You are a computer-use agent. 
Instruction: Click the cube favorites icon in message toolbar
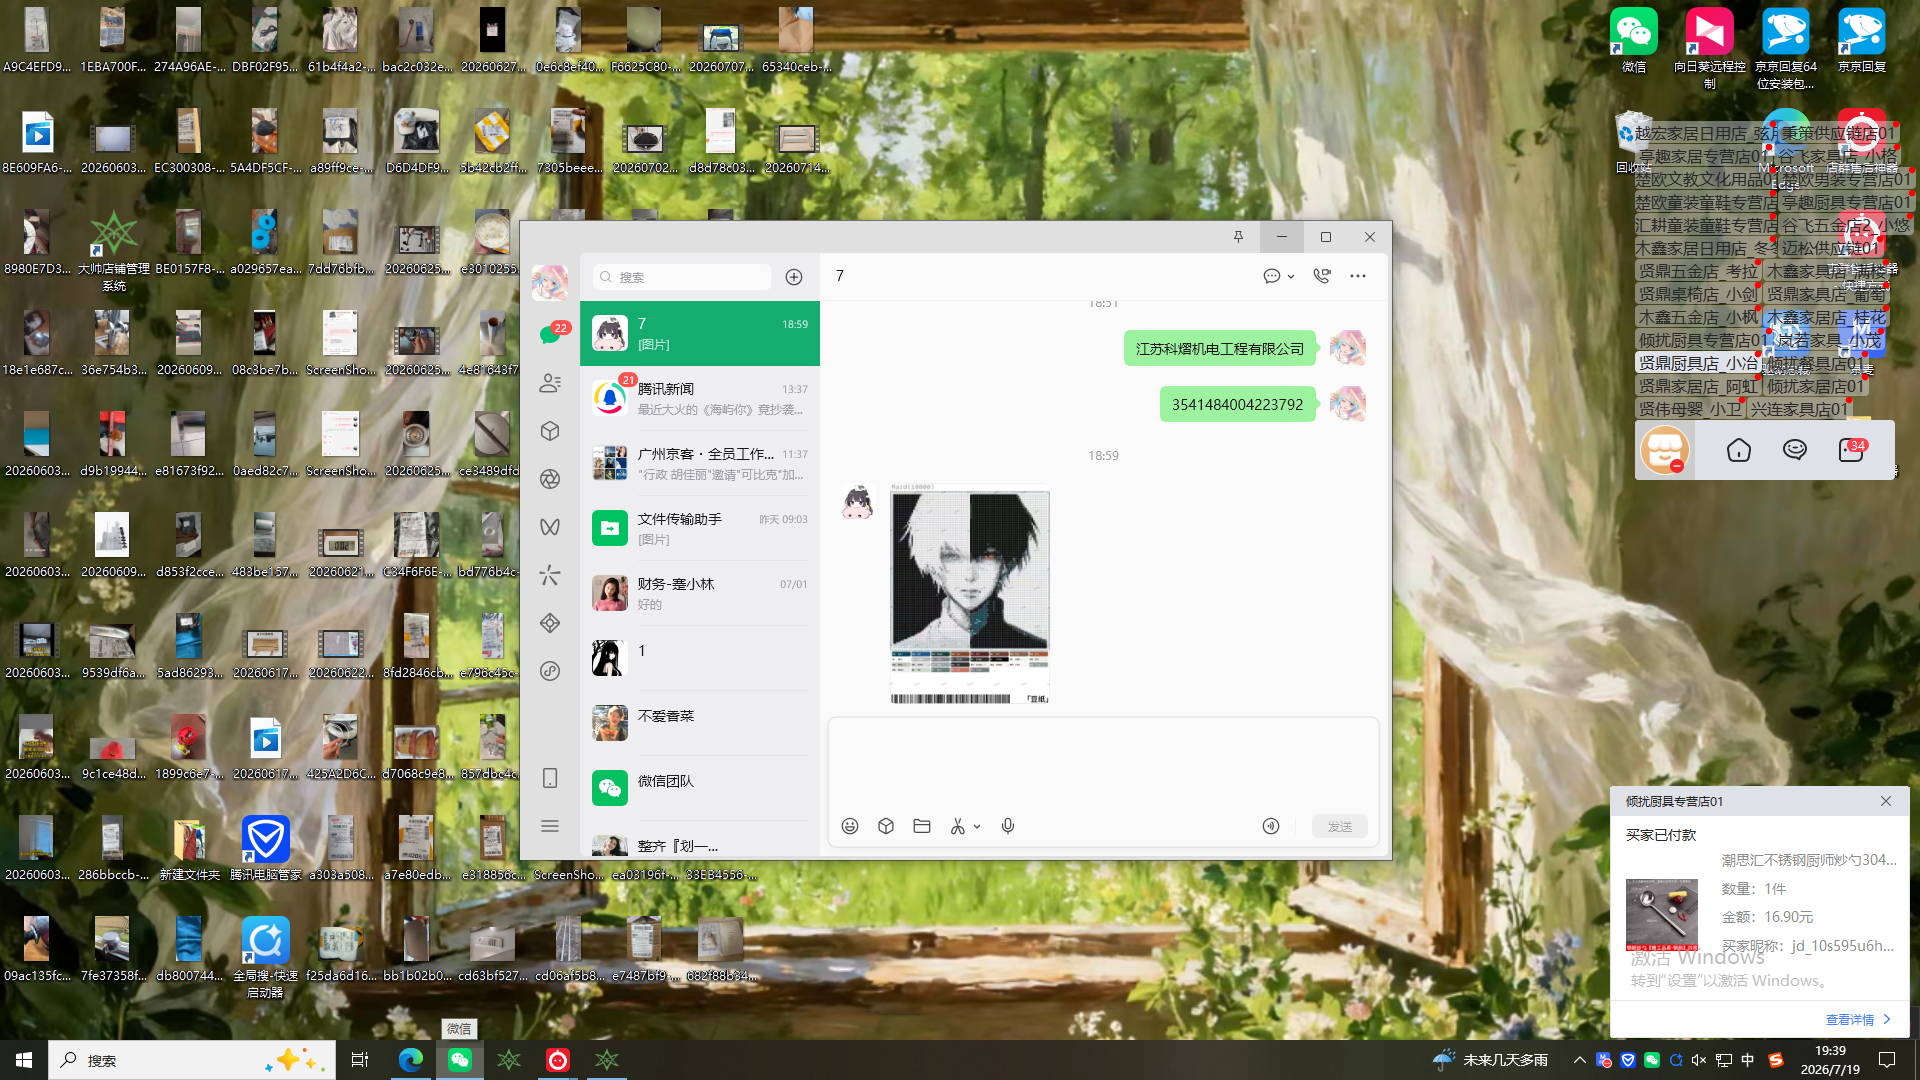pyautogui.click(x=886, y=826)
